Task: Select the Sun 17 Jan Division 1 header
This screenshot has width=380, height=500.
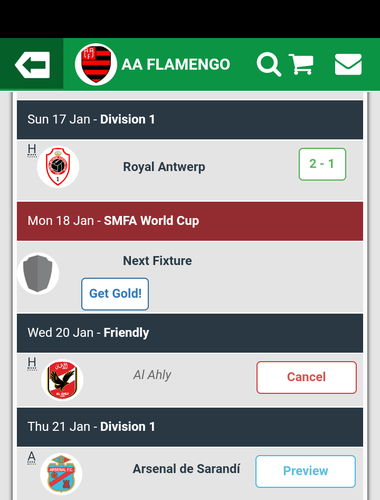Action: tap(190, 119)
